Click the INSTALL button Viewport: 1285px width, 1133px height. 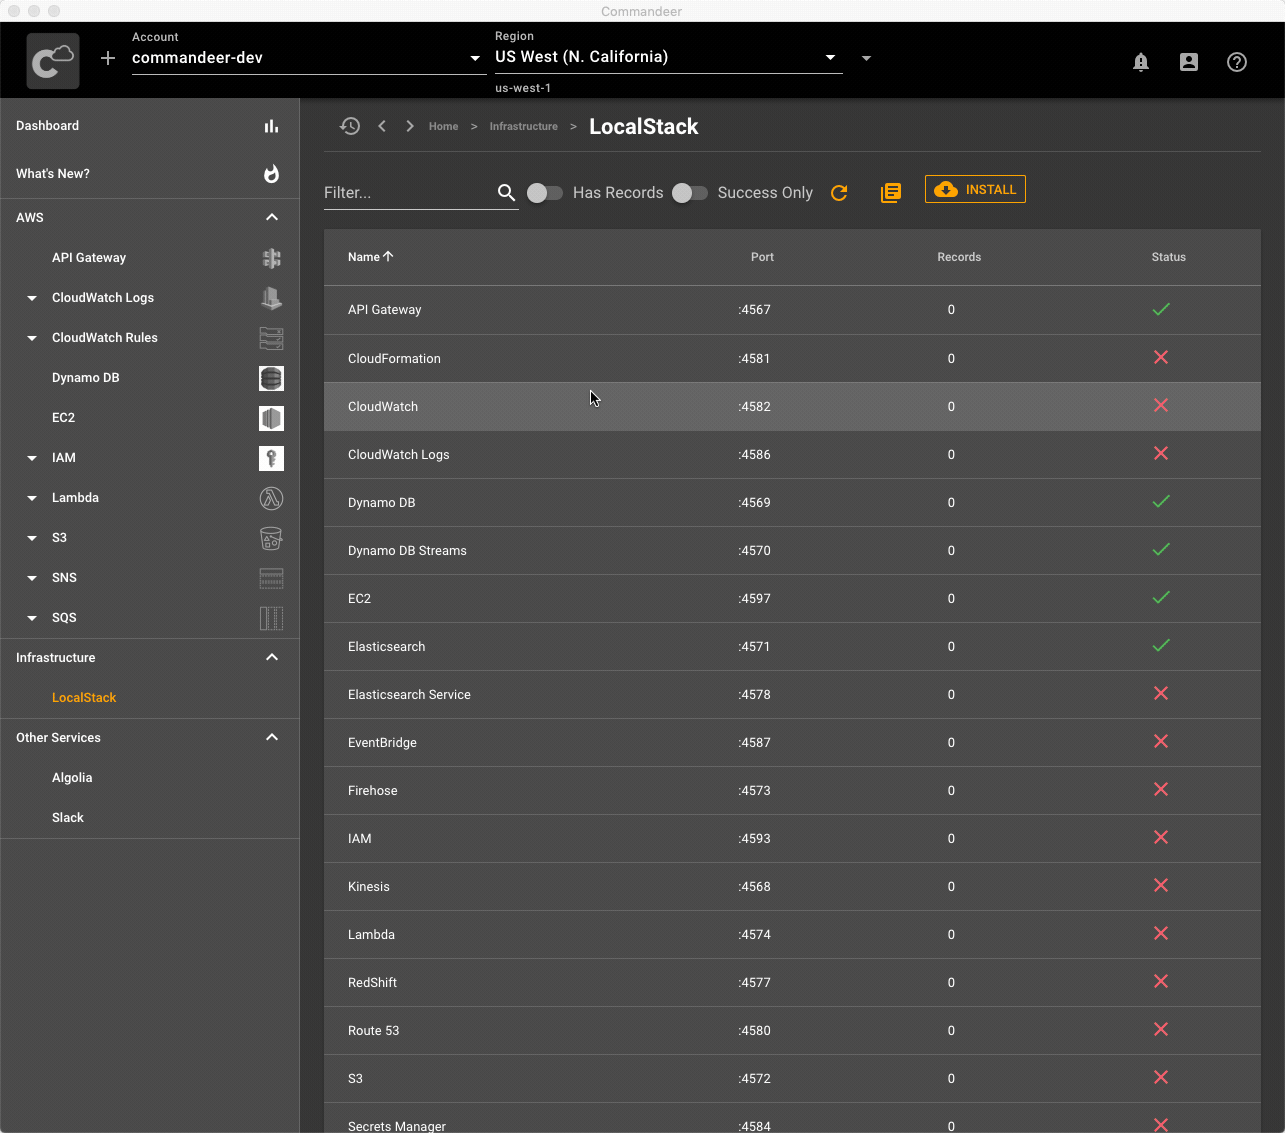pos(975,190)
